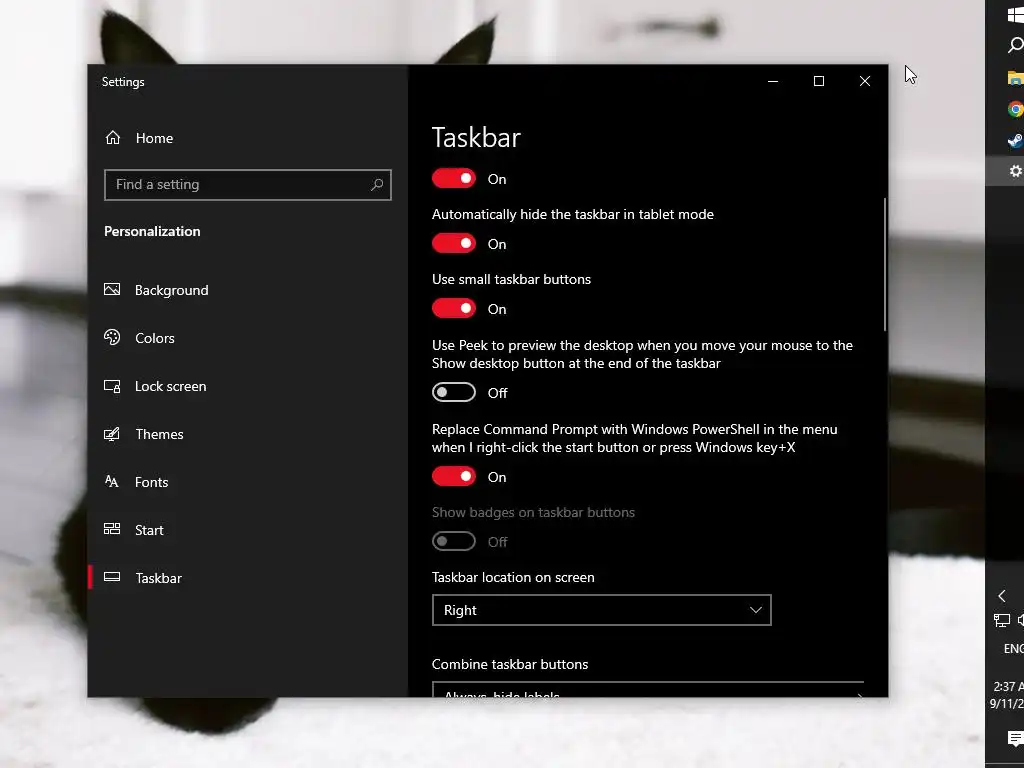Minimize the Settings window
The height and width of the screenshot is (768, 1024).
coord(773,81)
